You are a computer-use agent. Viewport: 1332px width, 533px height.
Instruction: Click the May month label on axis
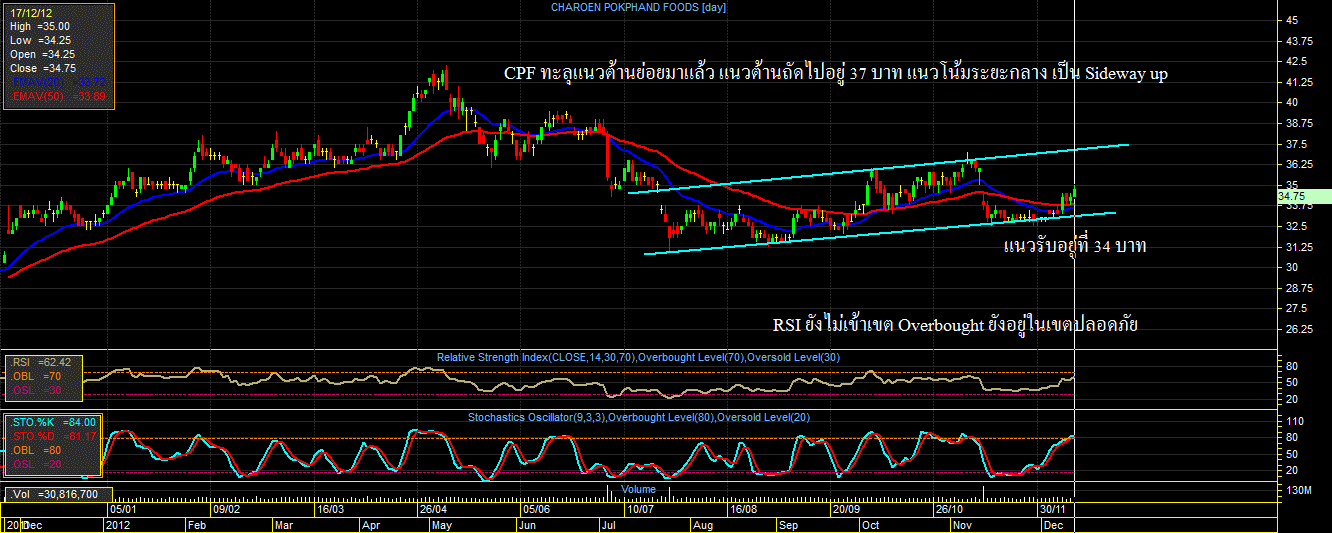(x=439, y=524)
